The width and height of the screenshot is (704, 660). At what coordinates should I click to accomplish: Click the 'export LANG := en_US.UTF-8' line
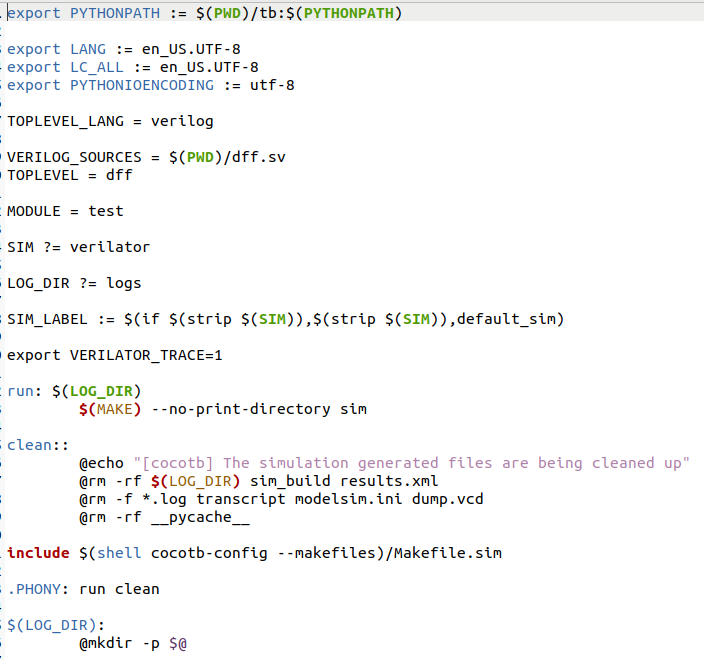[124, 49]
